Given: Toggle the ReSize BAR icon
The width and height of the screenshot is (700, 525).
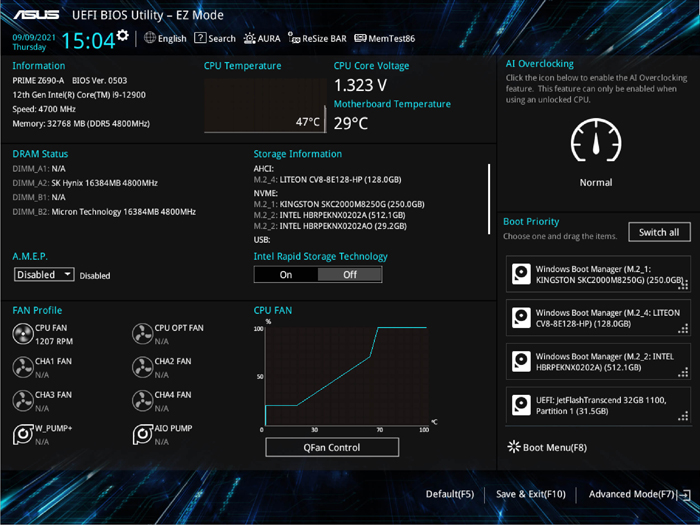Looking at the screenshot, I should 294,38.
